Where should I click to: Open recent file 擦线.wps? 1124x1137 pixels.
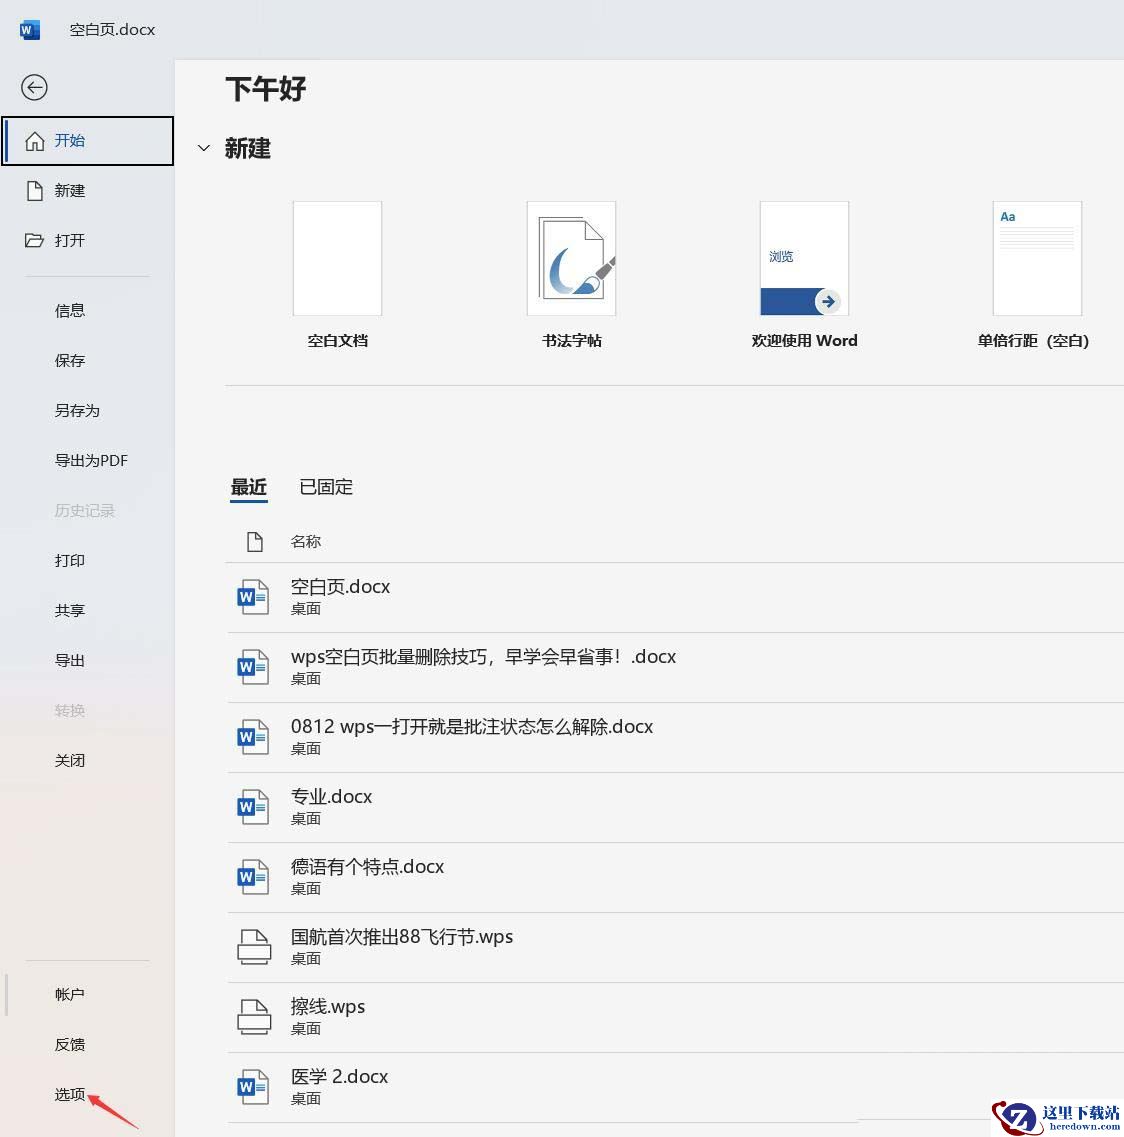coord(675,1017)
